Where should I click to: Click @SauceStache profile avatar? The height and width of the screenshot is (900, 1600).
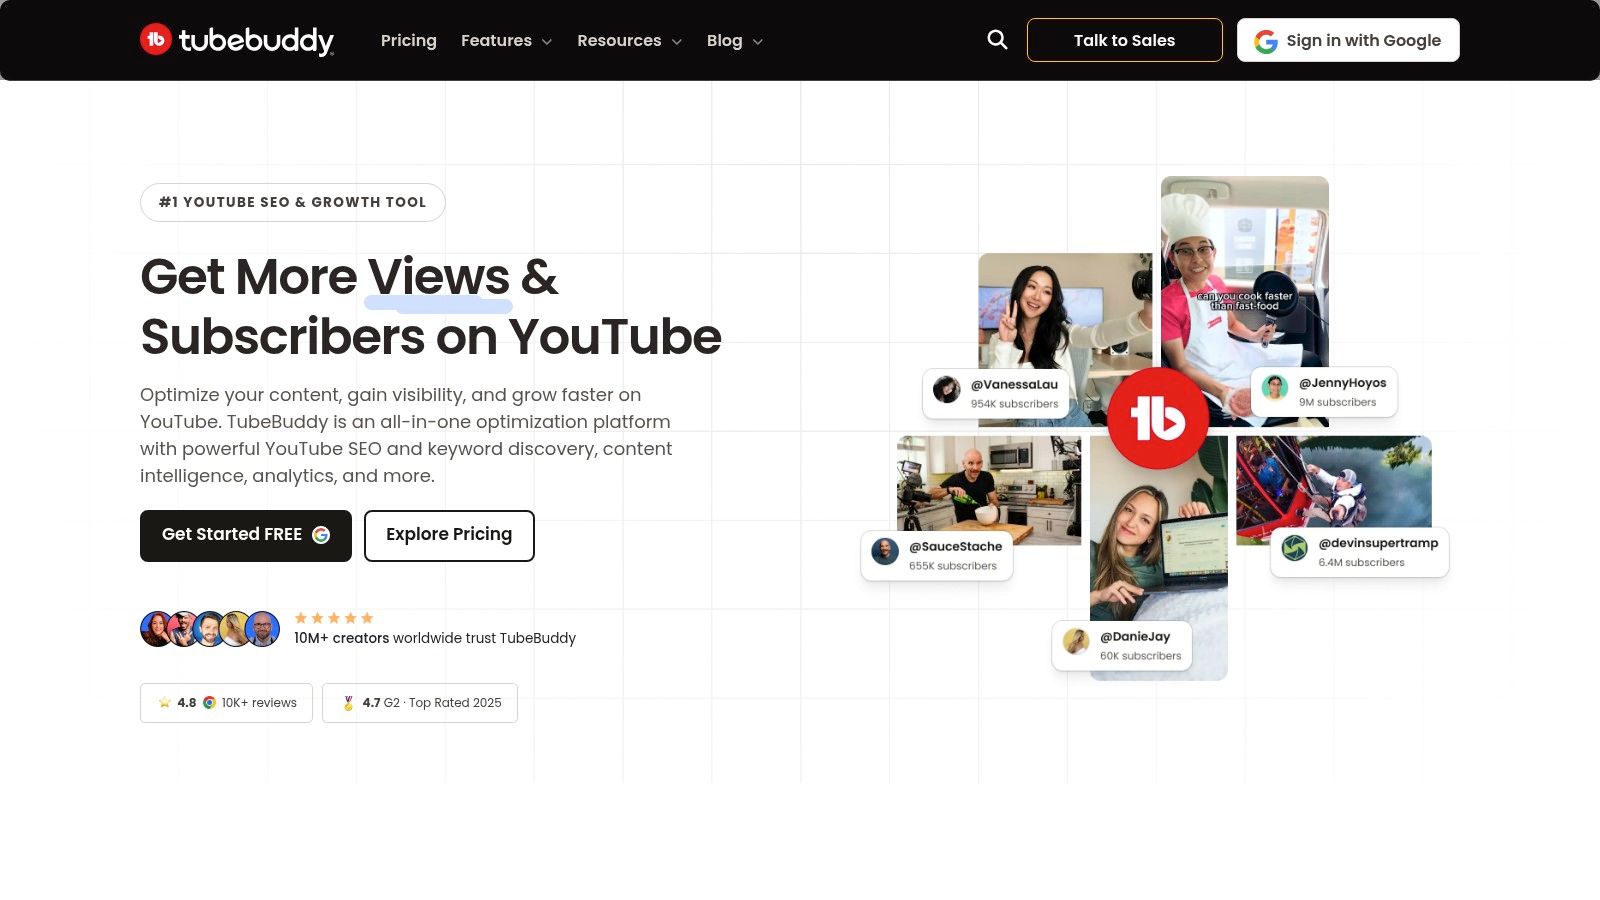click(885, 551)
